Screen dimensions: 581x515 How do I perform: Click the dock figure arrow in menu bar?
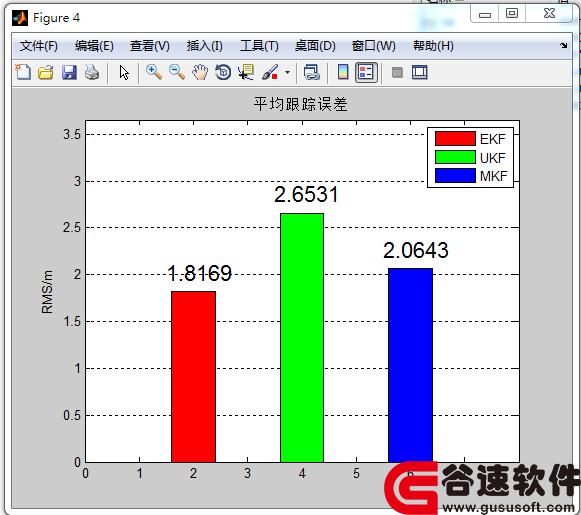[x=564, y=46]
